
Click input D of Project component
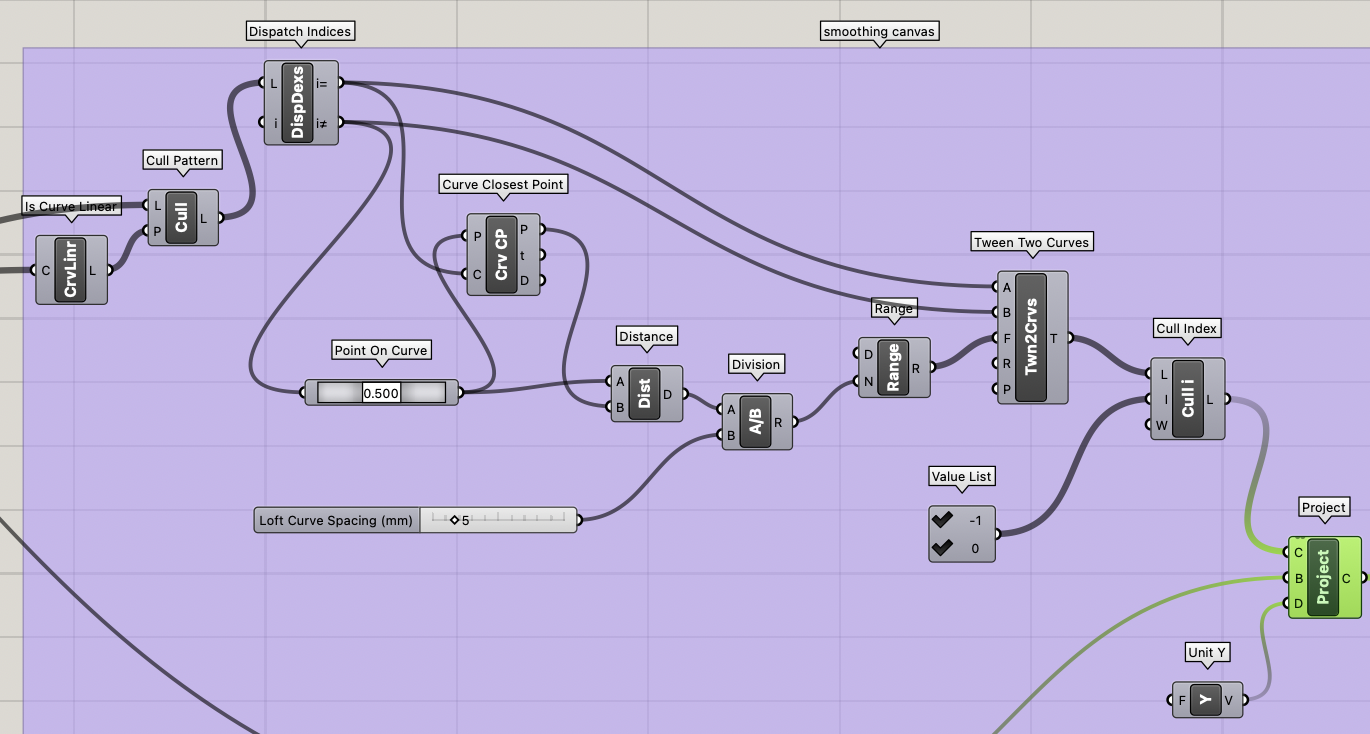coord(1298,603)
